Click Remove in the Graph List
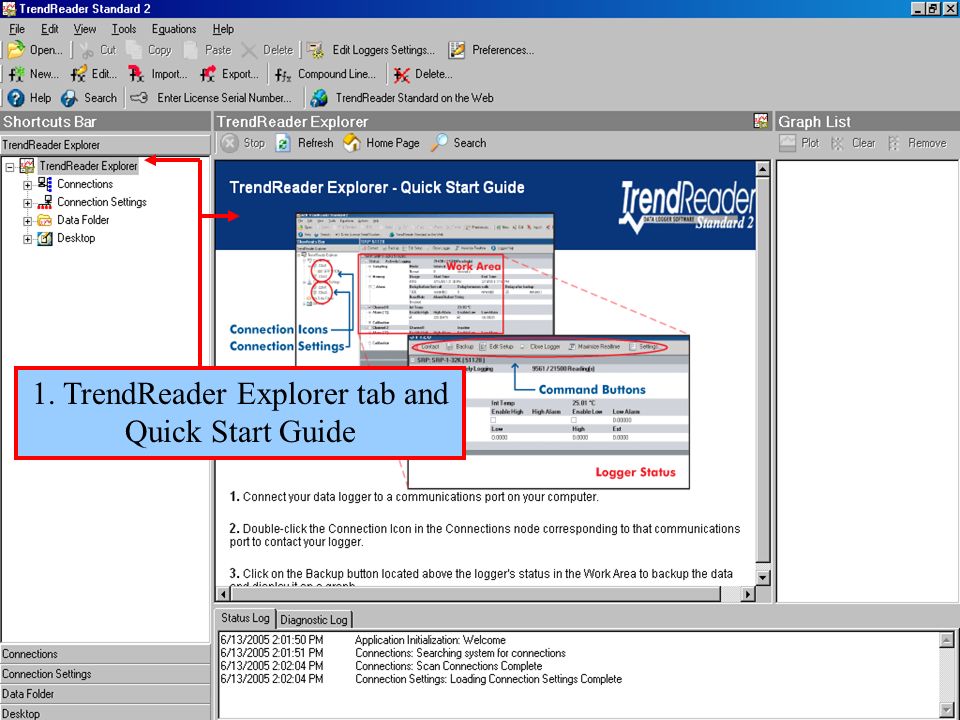The image size is (960, 720). 917,143
